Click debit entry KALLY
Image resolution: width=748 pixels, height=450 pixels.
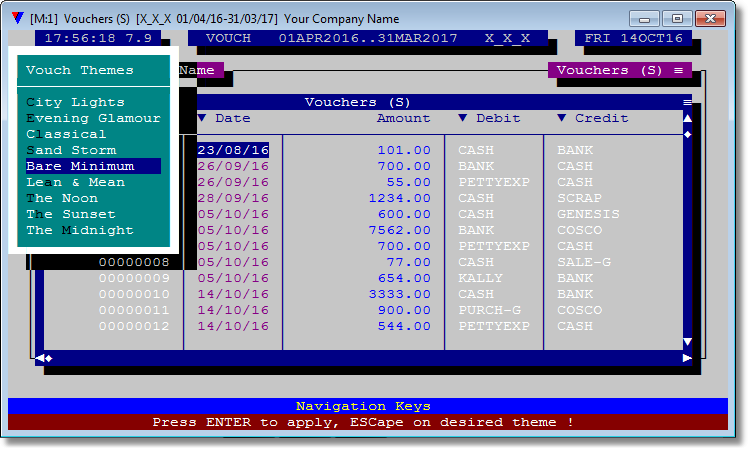point(480,278)
